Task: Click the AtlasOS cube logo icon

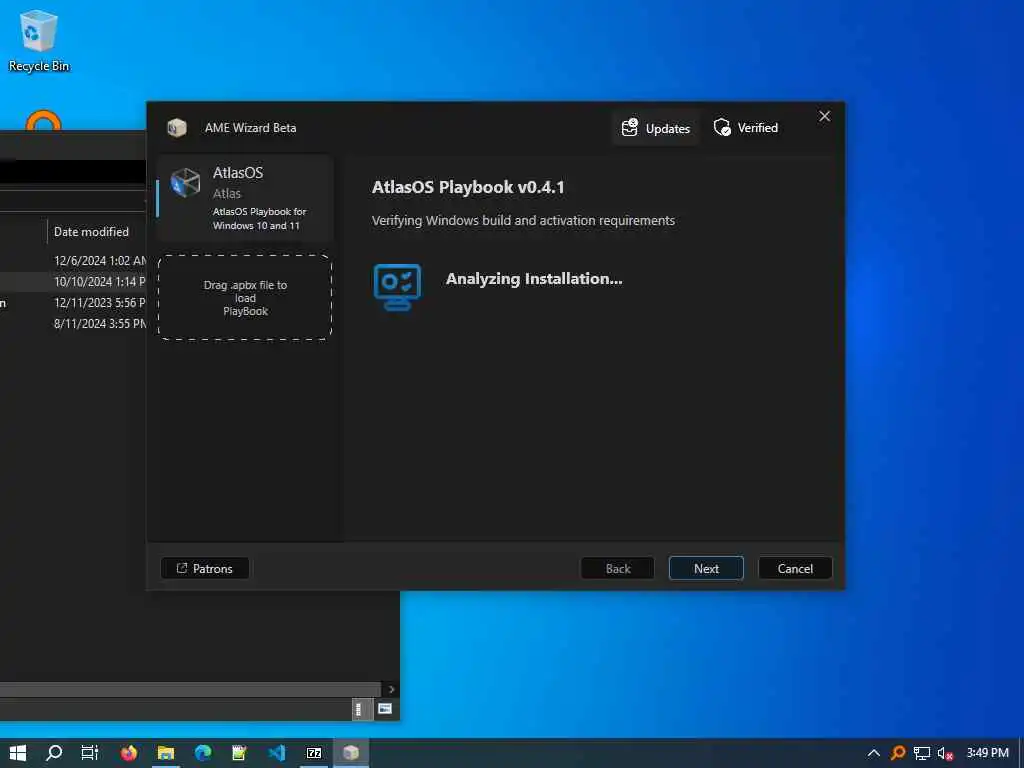Action: [185, 182]
